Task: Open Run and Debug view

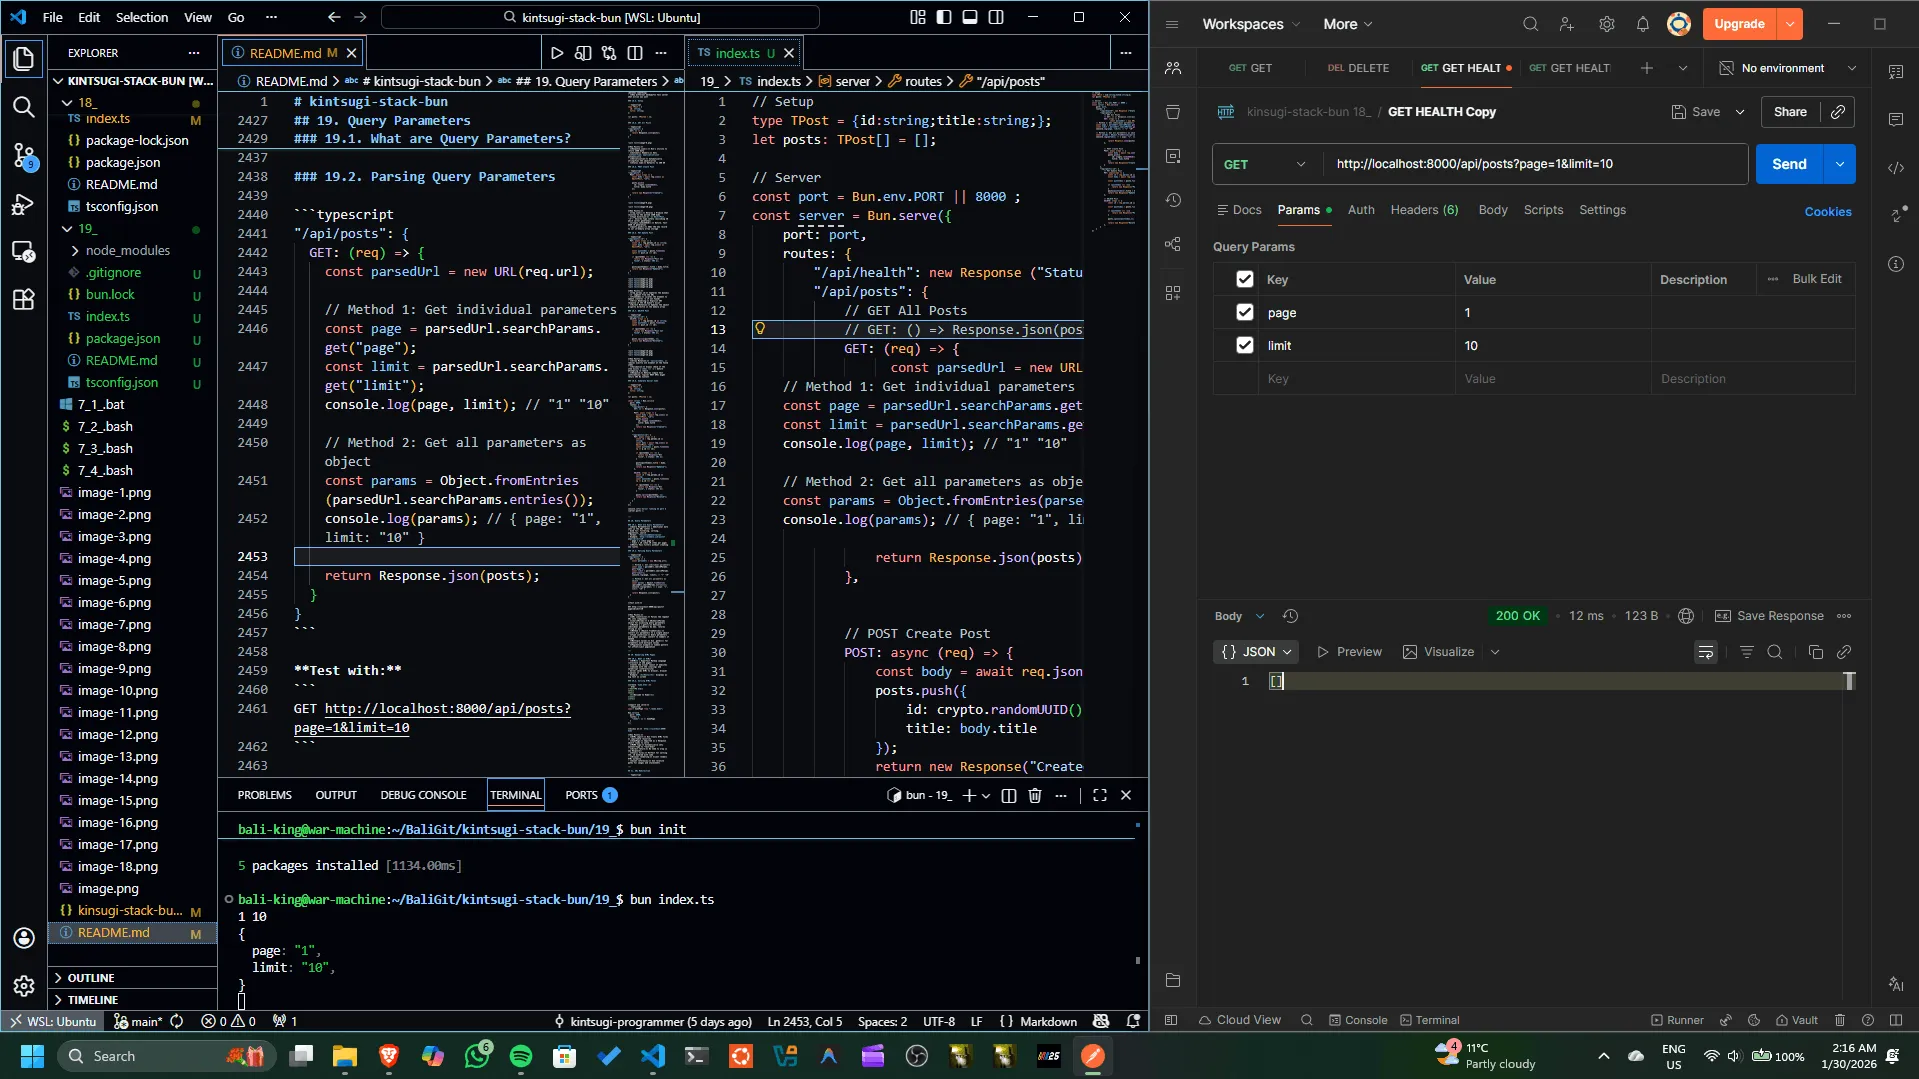Action: 23,204
